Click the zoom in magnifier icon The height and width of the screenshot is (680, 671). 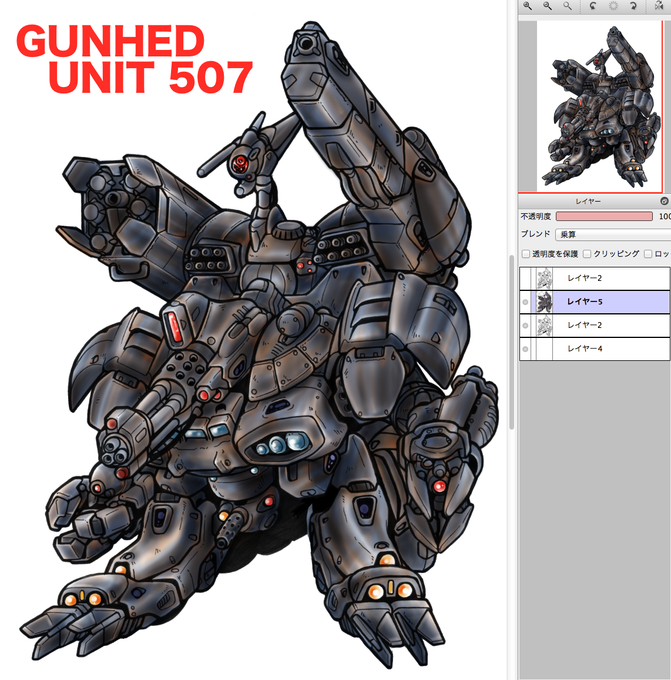point(527,6)
